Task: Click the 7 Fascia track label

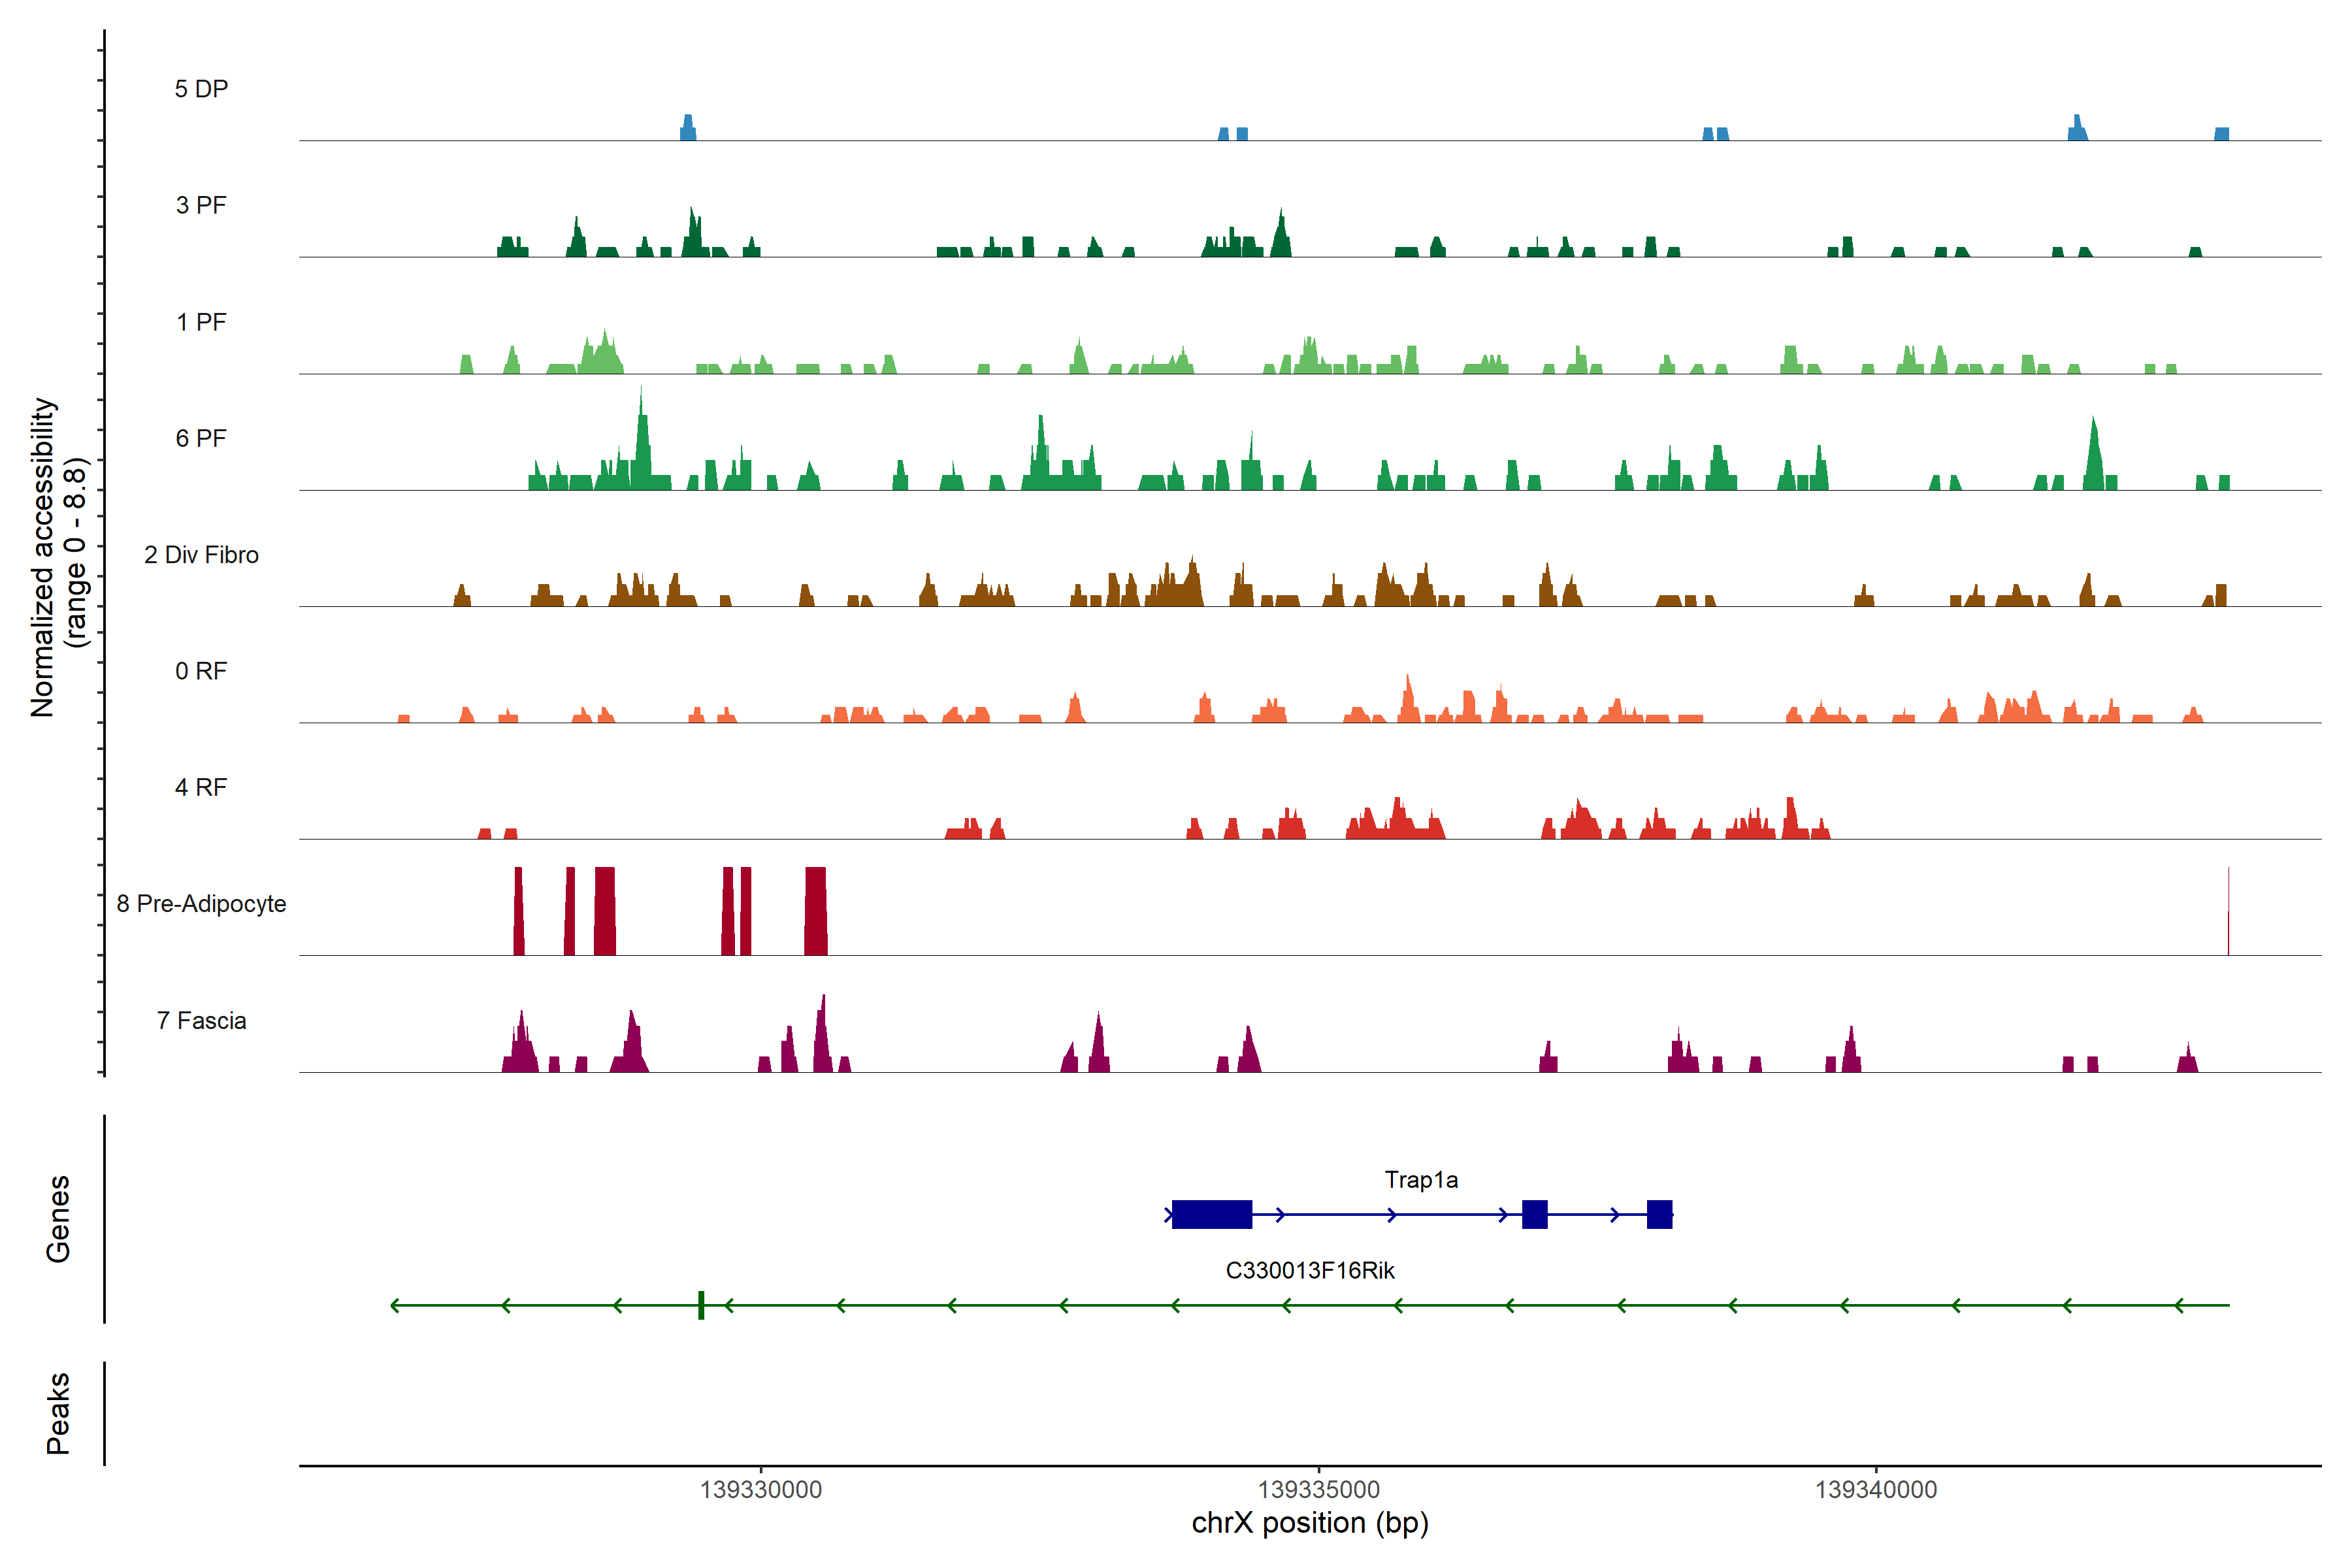Action: pos(201,1020)
